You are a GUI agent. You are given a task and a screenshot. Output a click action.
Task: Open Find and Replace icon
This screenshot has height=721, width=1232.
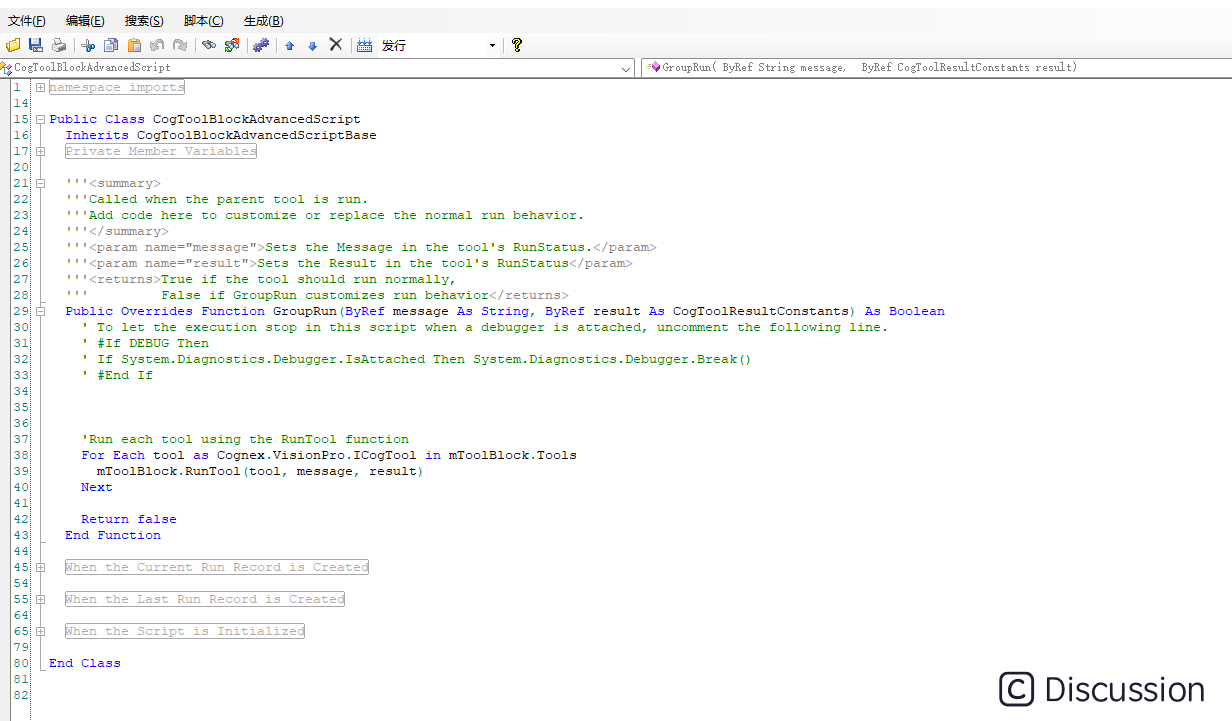pyautogui.click(x=232, y=45)
